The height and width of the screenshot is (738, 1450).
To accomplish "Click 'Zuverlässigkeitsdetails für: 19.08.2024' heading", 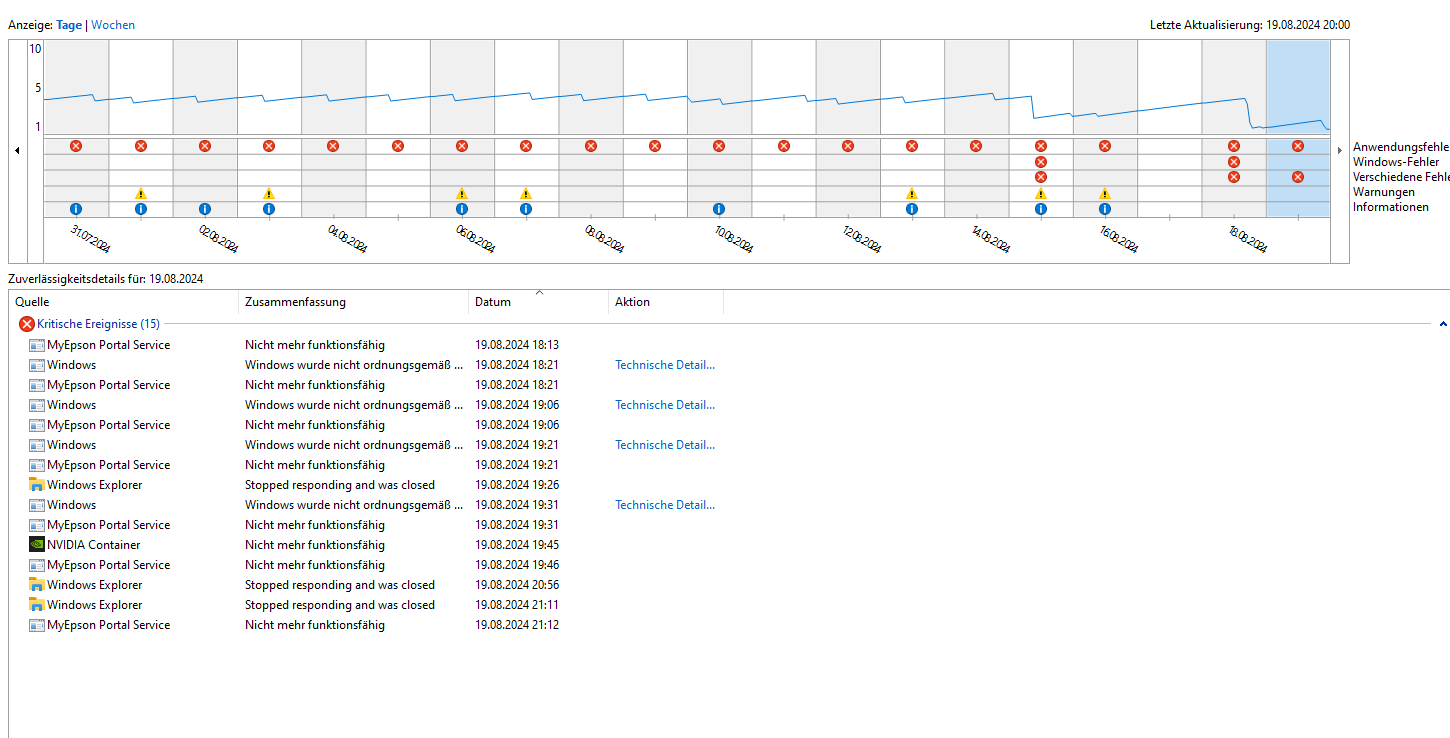I will (106, 279).
